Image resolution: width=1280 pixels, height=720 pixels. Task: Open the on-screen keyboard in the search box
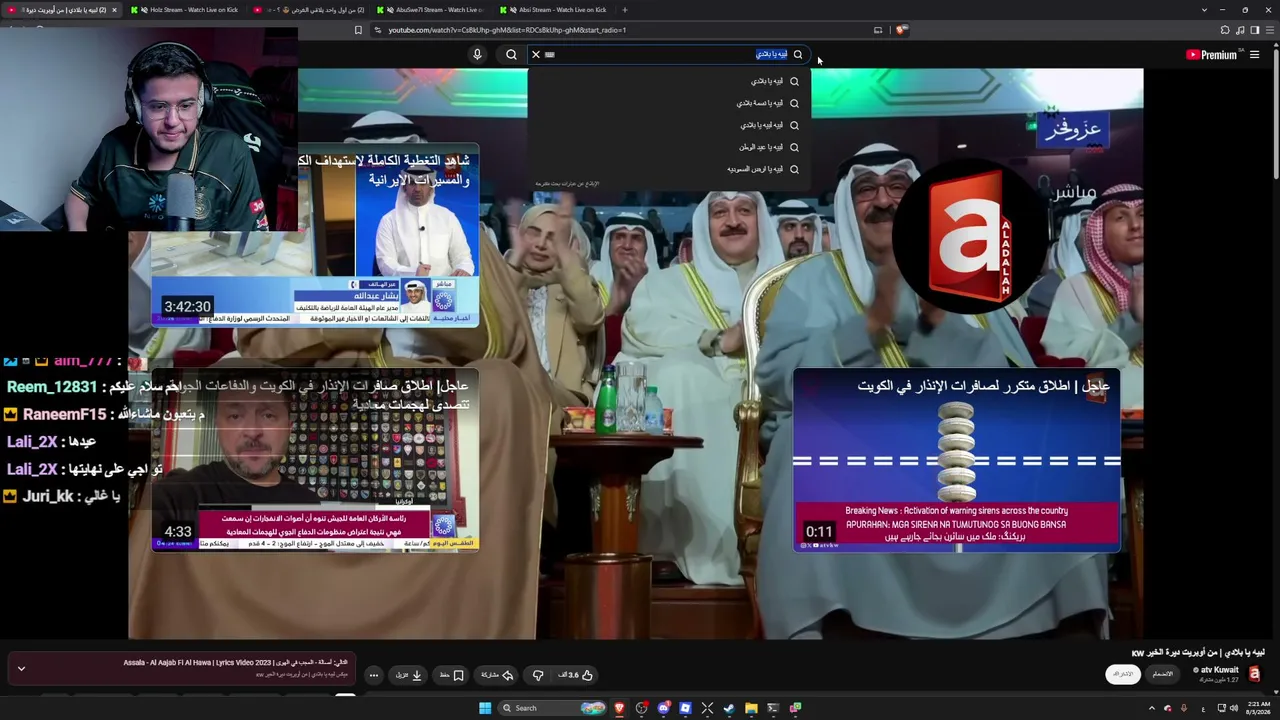[x=550, y=54]
